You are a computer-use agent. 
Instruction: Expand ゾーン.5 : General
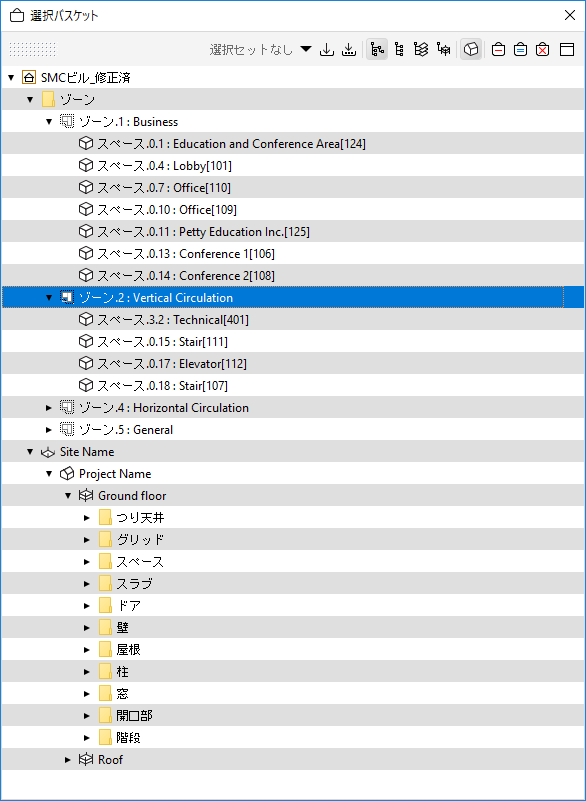(49, 429)
